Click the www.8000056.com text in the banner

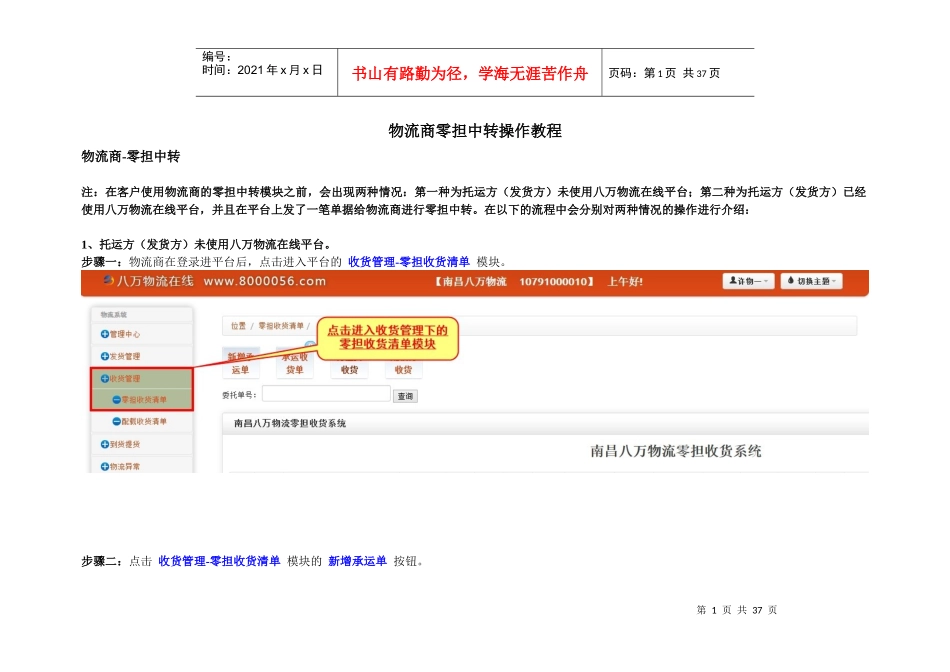265,281
